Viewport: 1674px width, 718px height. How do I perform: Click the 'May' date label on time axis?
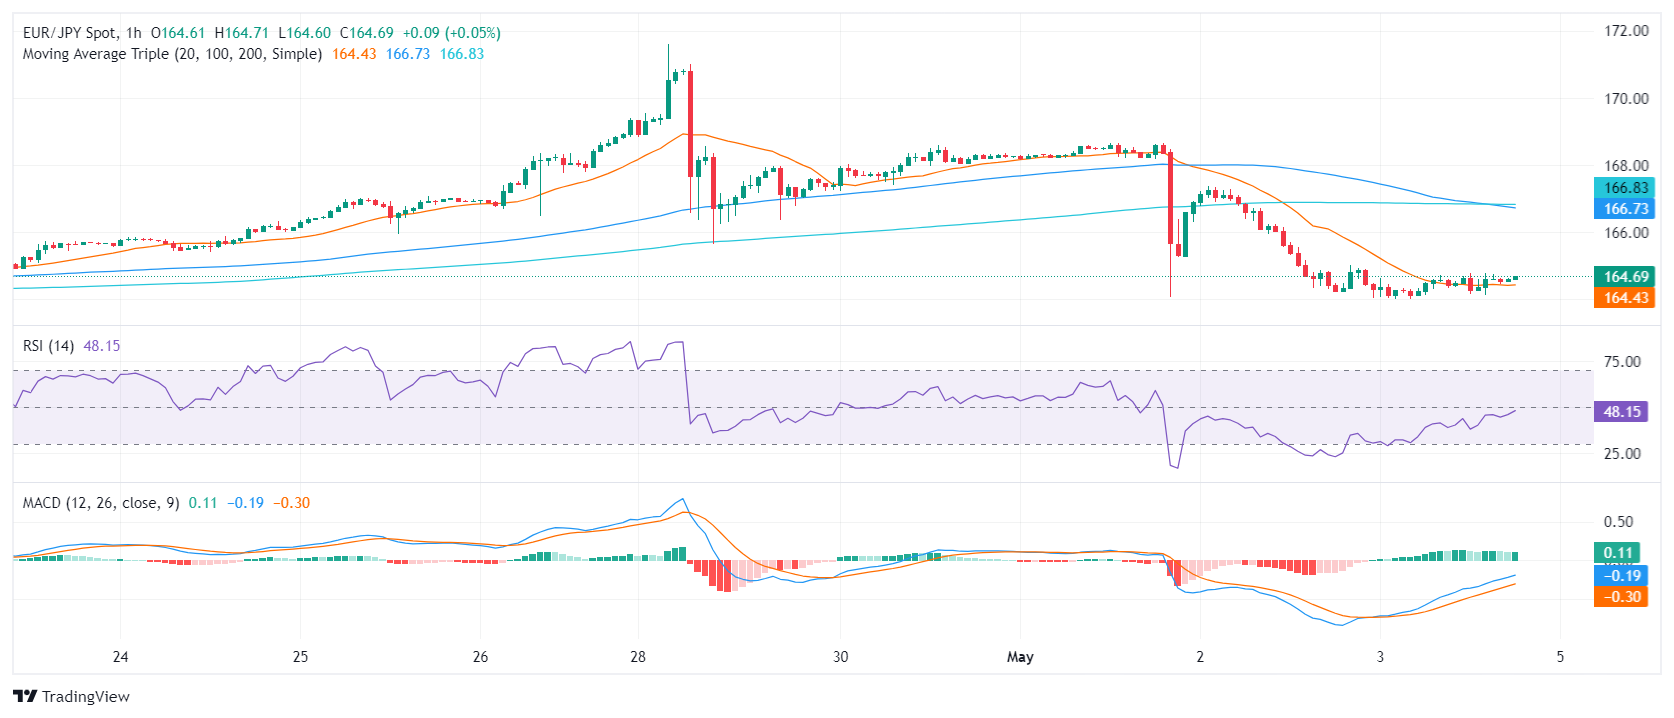point(1020,657)
